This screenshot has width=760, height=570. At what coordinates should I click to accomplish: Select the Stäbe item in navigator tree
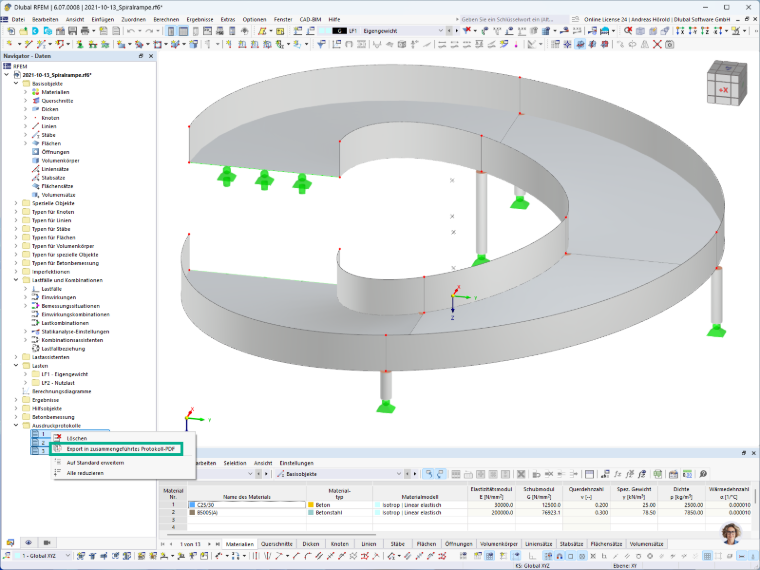coord(48,135)
